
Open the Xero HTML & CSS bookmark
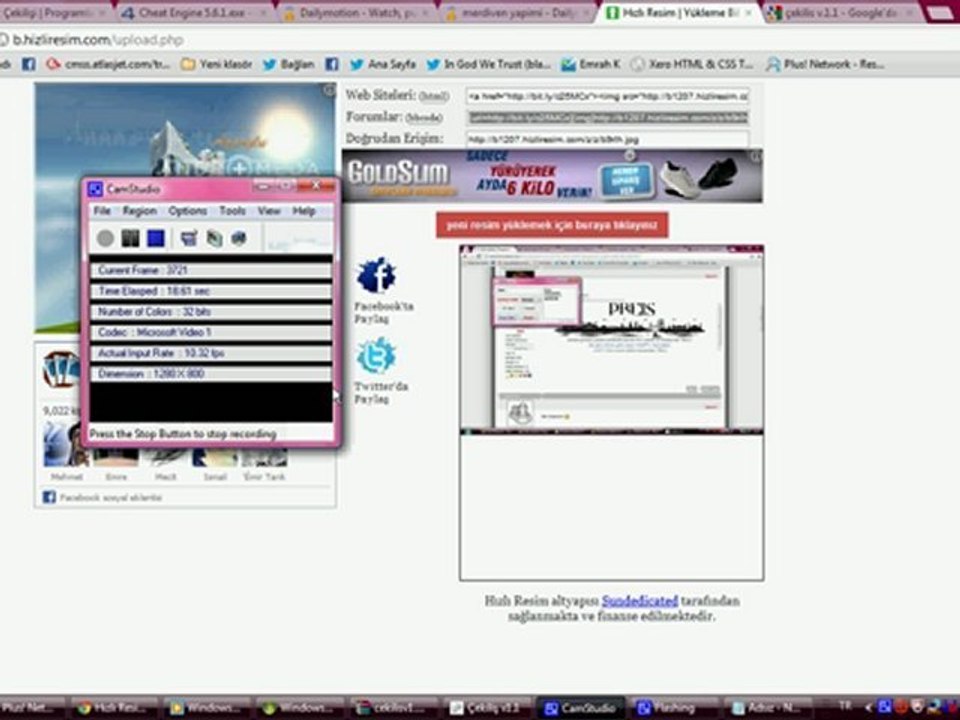[692, 64]
